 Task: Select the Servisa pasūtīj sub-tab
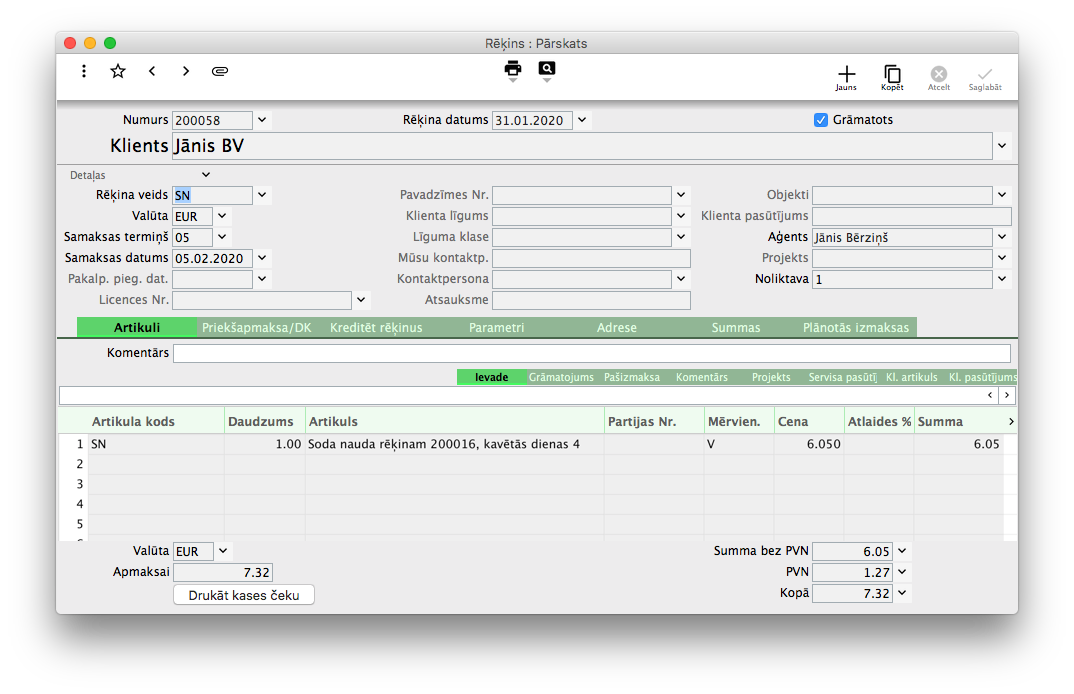point(842,377)
